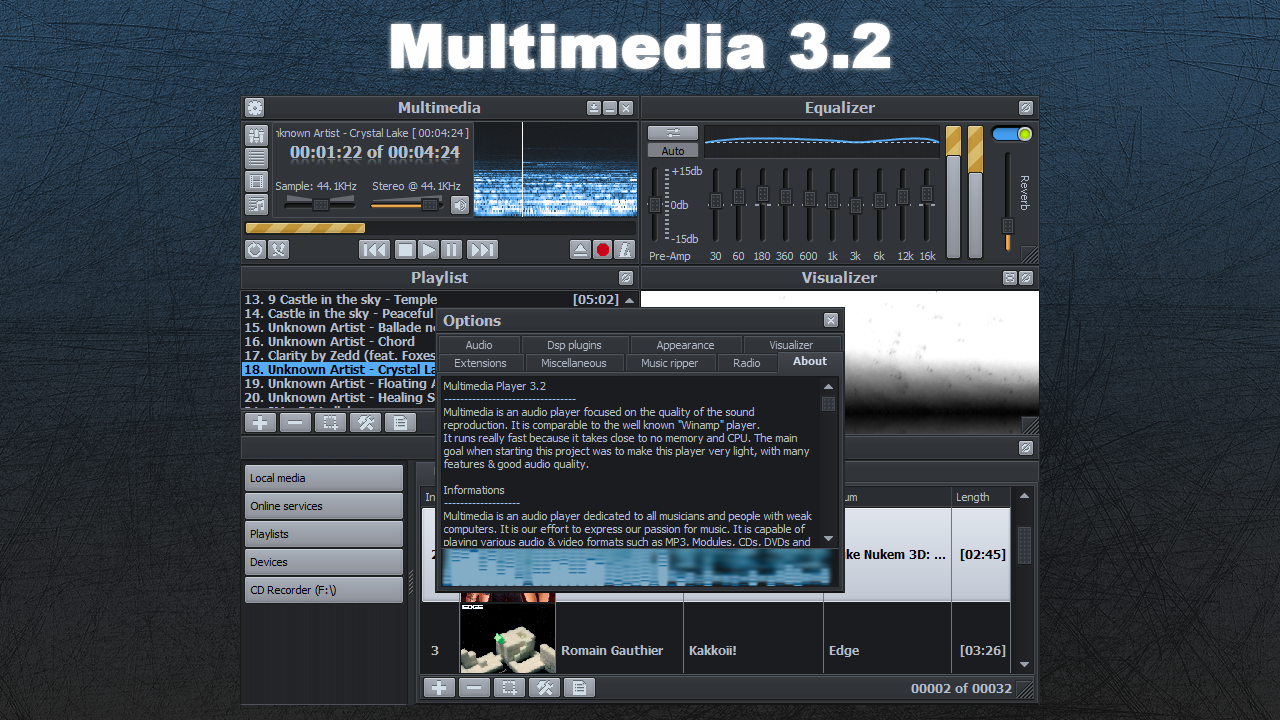Click the Edge album art thumbnail
The height and width of the screenshot is (720, 1280).
click(507, 639)
